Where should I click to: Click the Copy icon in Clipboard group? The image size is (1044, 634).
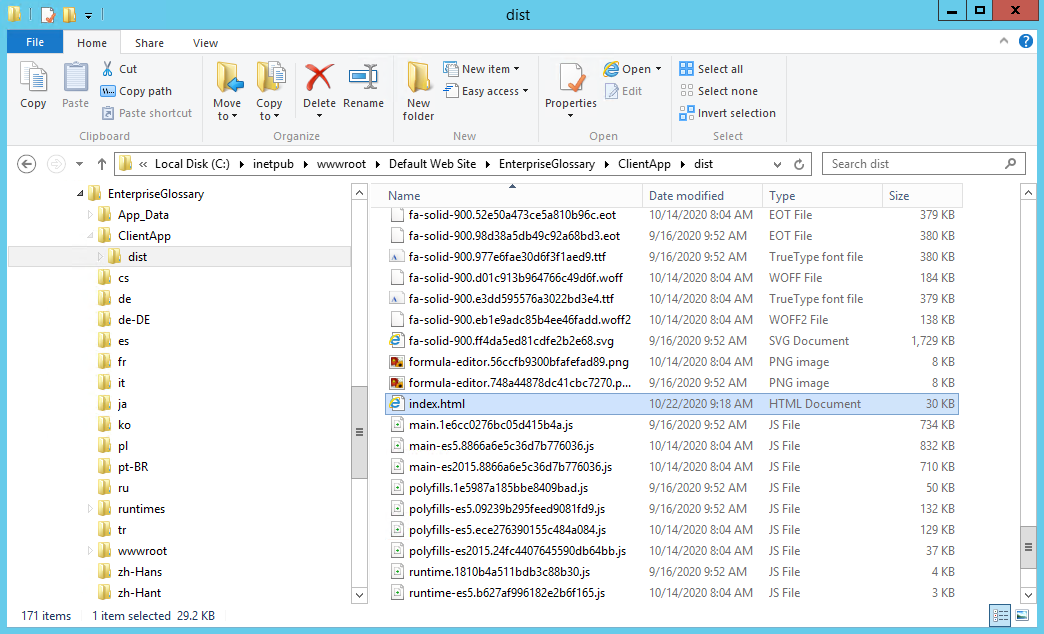click(33, 85)
